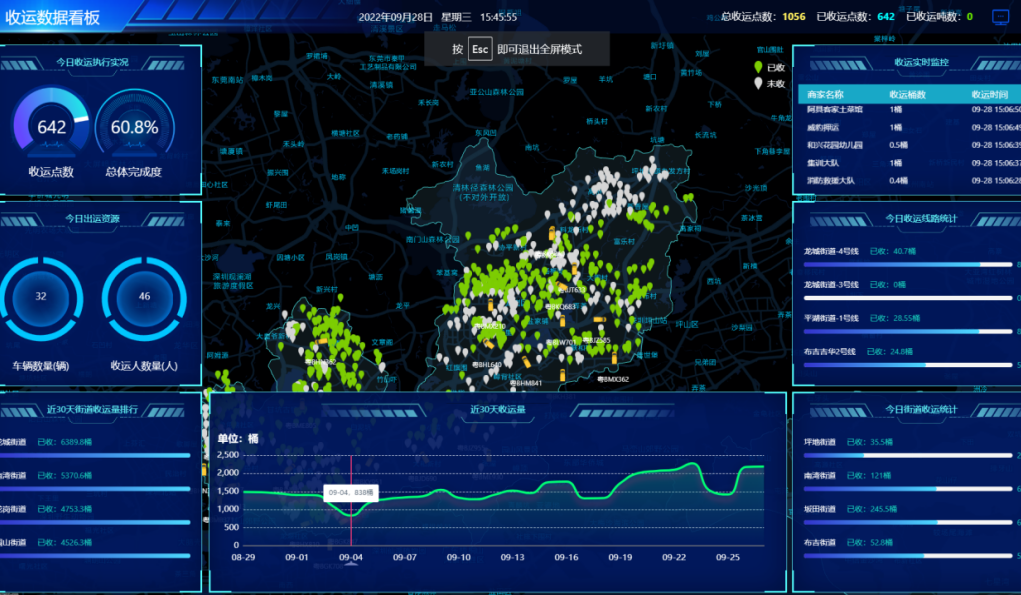
Task: Click the 近30天街道收运量排行 panel title
Action: pos(92,409)
